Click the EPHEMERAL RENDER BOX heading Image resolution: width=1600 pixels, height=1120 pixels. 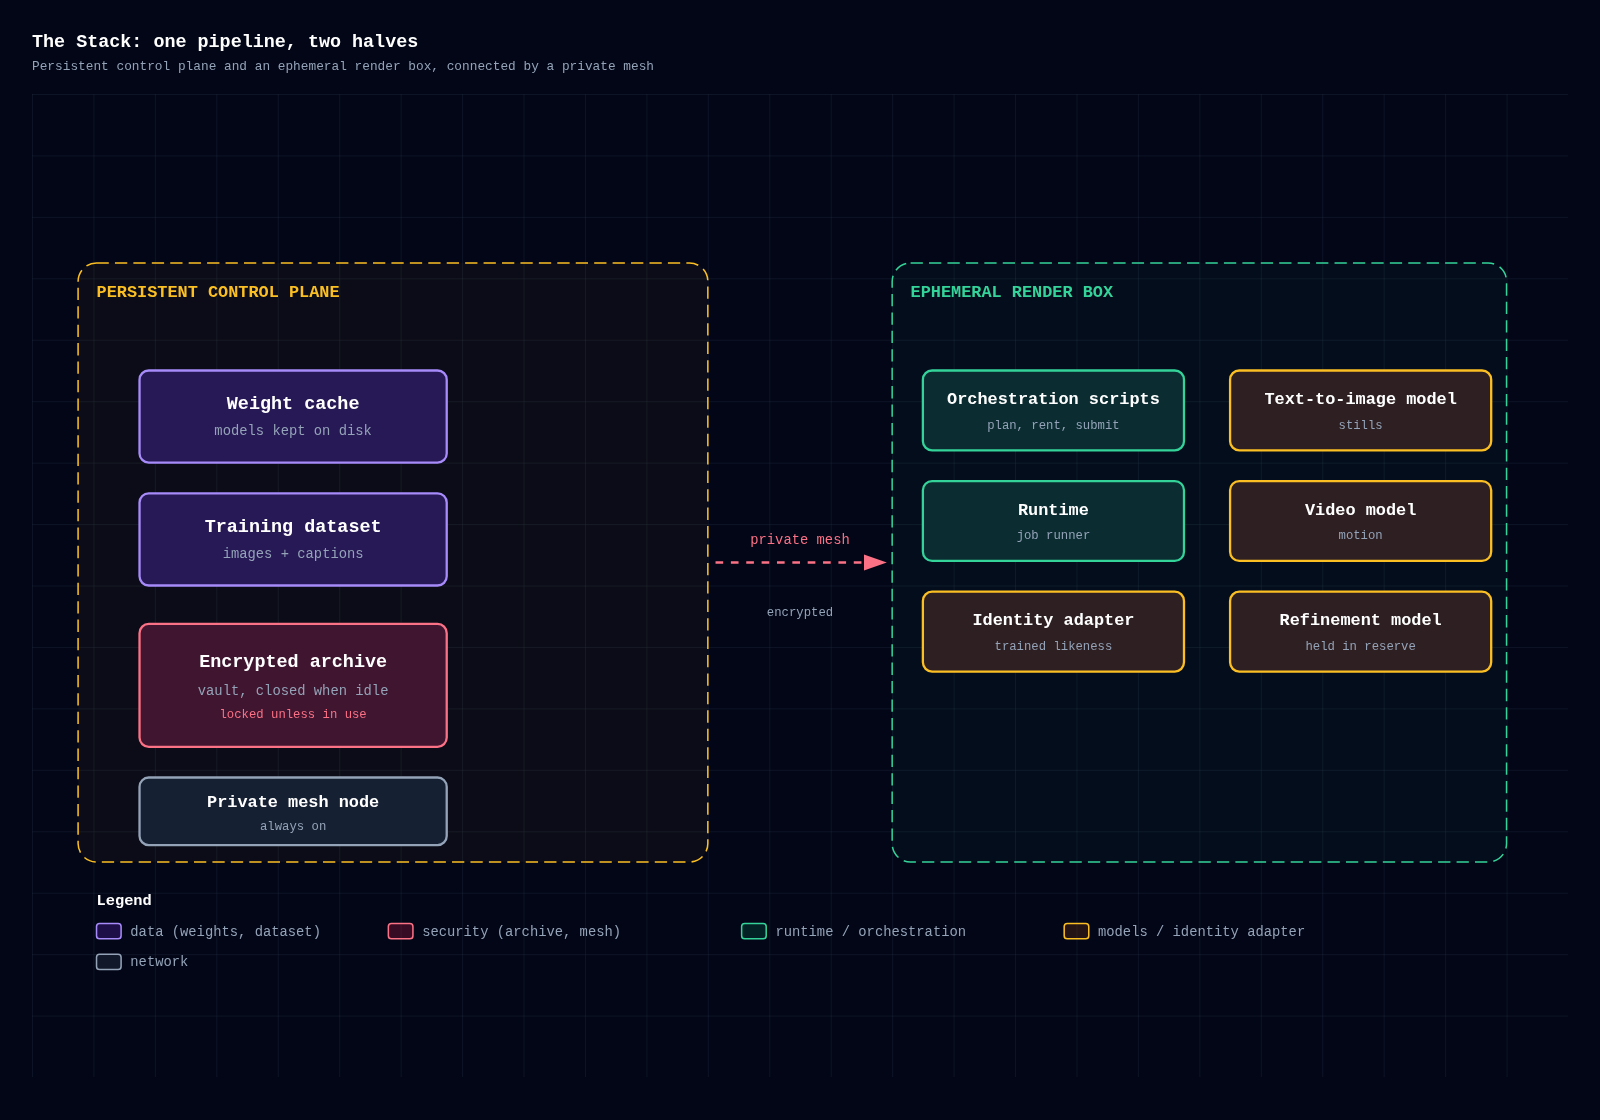point(1011,292)
